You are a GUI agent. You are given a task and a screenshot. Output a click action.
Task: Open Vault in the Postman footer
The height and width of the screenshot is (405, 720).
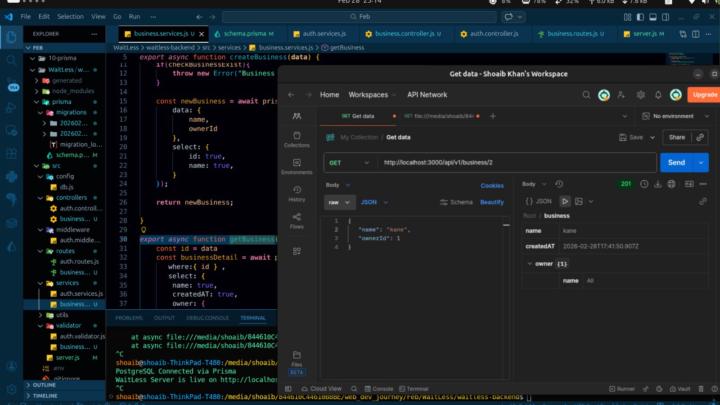click(x=679, y=389)
